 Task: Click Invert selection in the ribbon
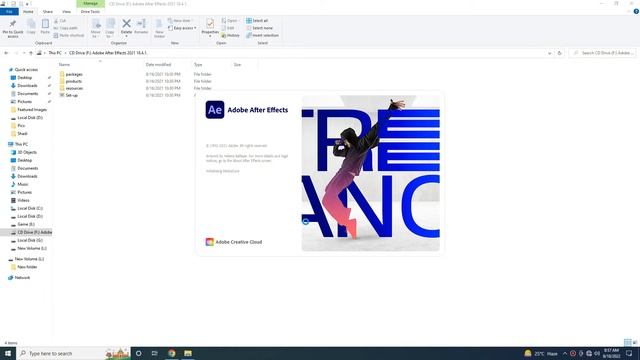tap(262, 36)
